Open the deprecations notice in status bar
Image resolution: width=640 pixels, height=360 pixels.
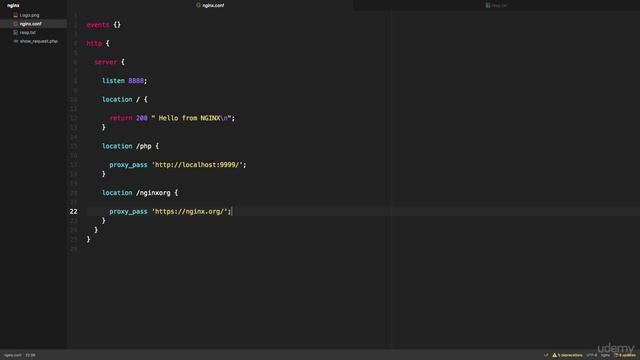click(x=567, y=355)
